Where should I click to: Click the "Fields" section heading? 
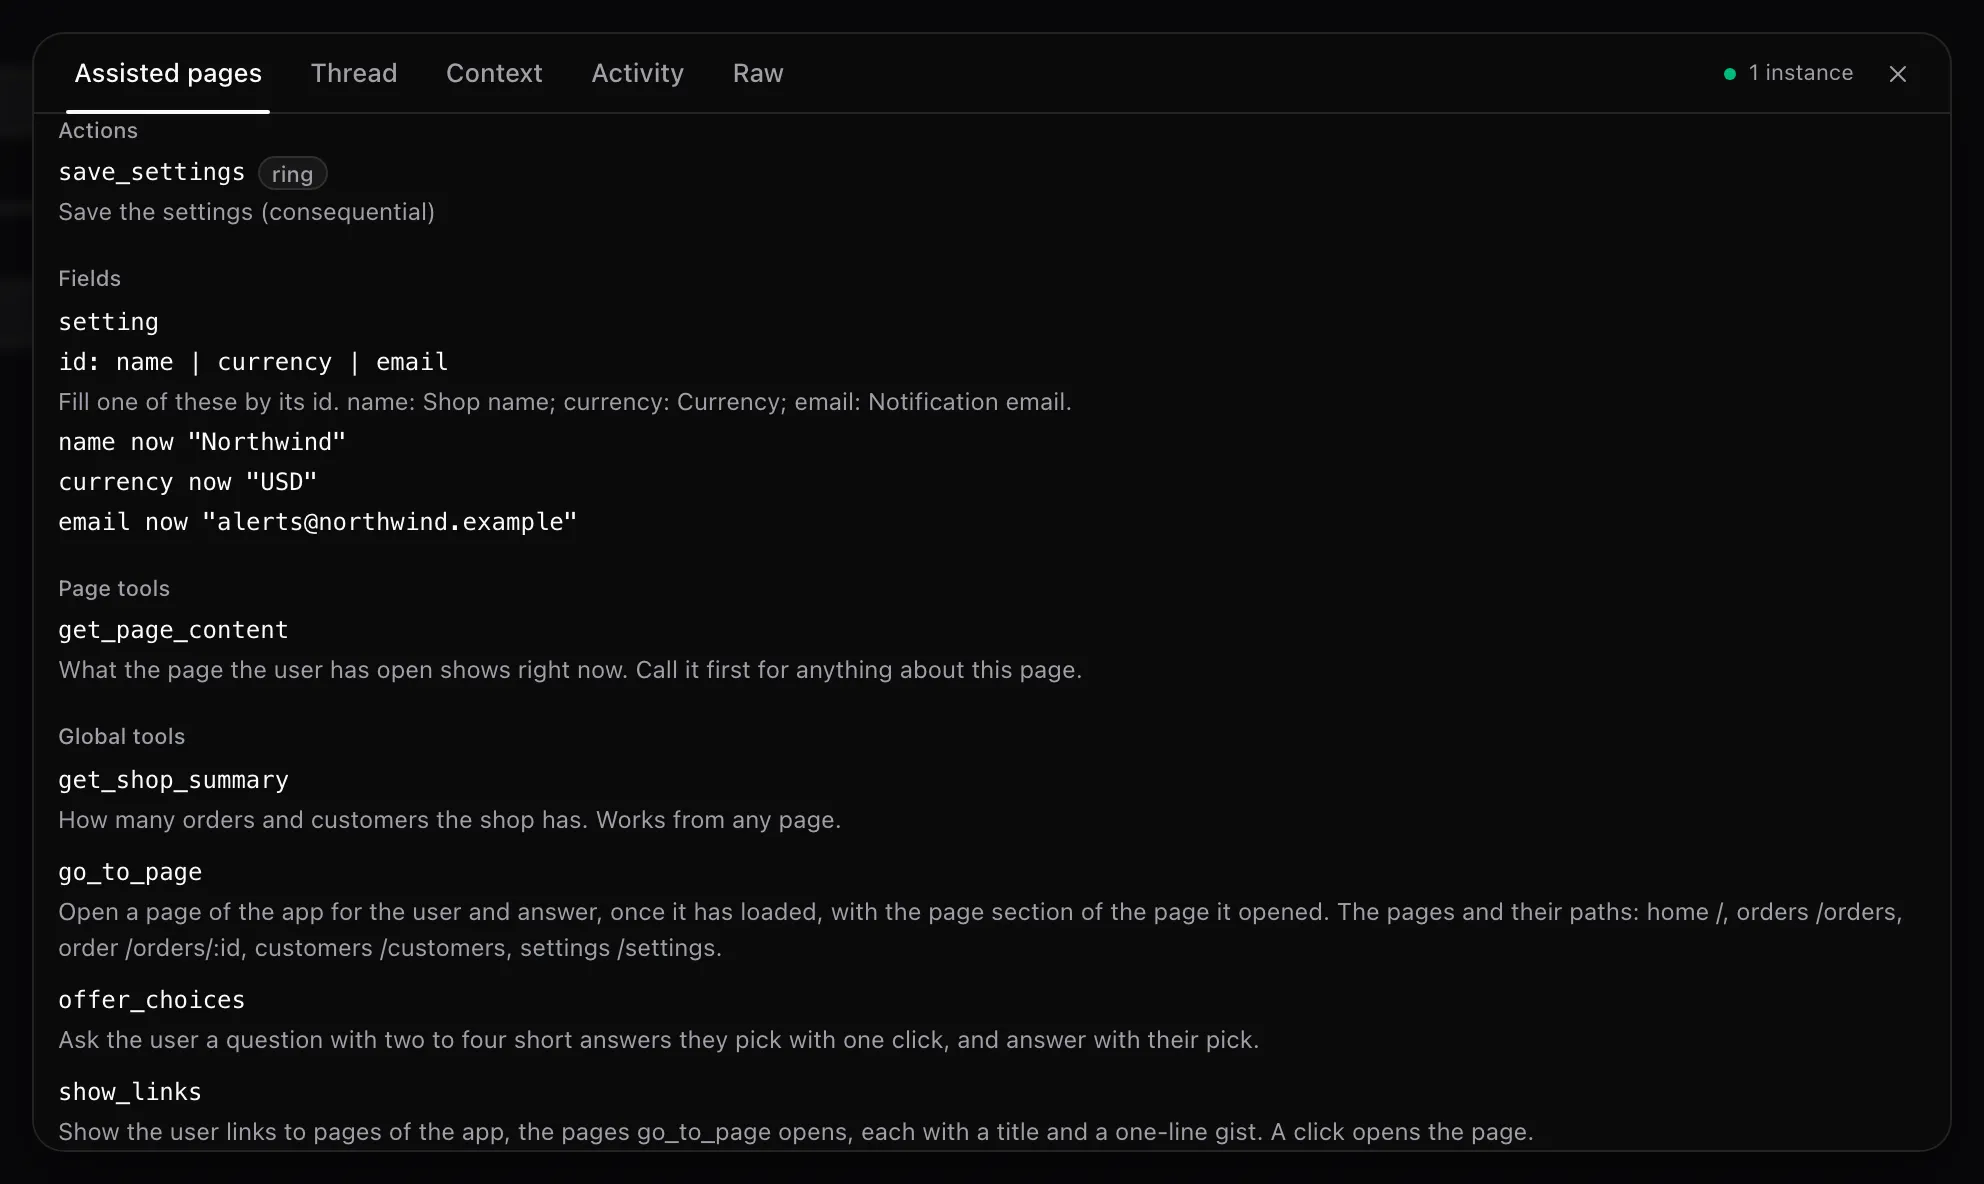89,279
